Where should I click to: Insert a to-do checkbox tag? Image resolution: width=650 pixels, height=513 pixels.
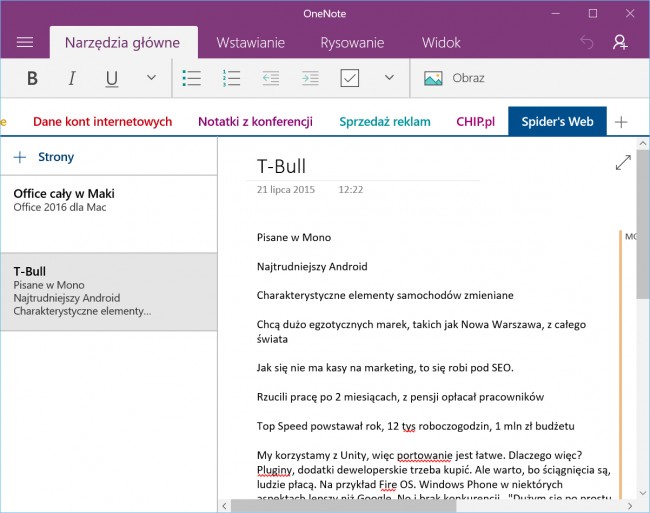[349, 78]
